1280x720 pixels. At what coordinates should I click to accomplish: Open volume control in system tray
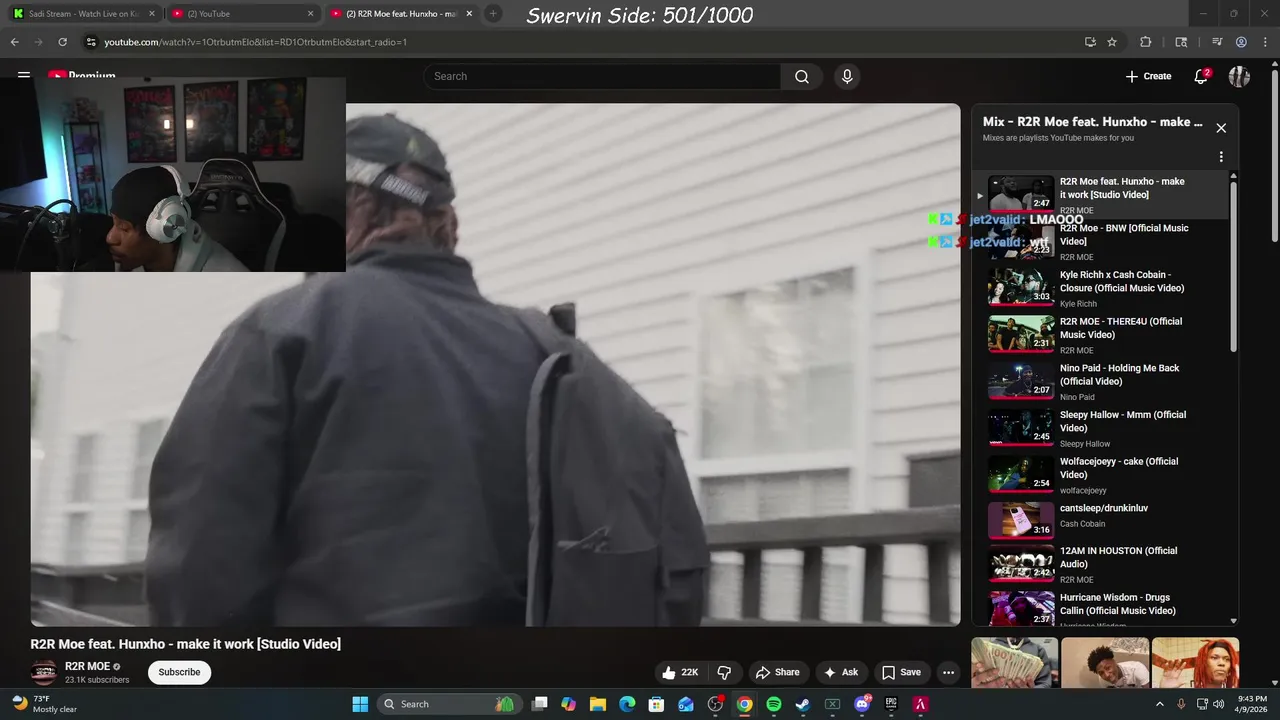tap(1218, 704)
